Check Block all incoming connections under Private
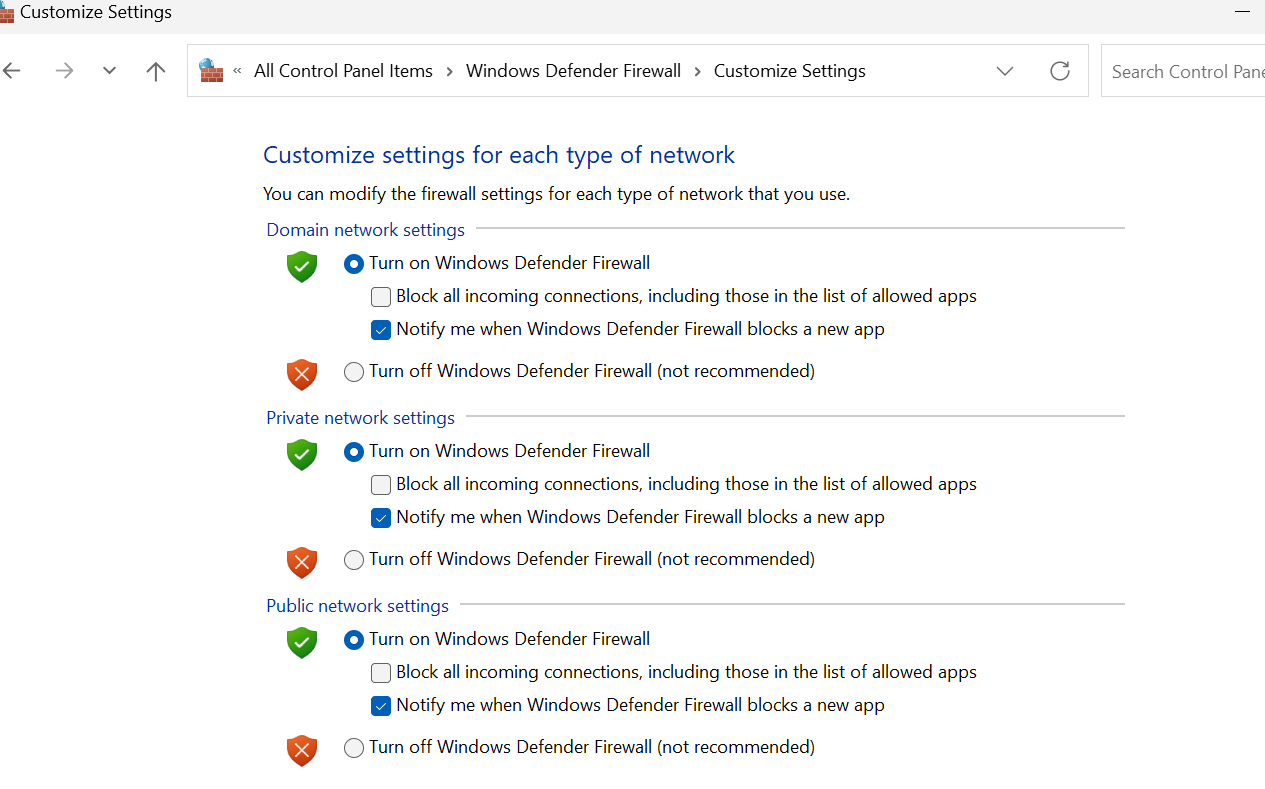The image size is (1265, 789). tap(381, 485)
